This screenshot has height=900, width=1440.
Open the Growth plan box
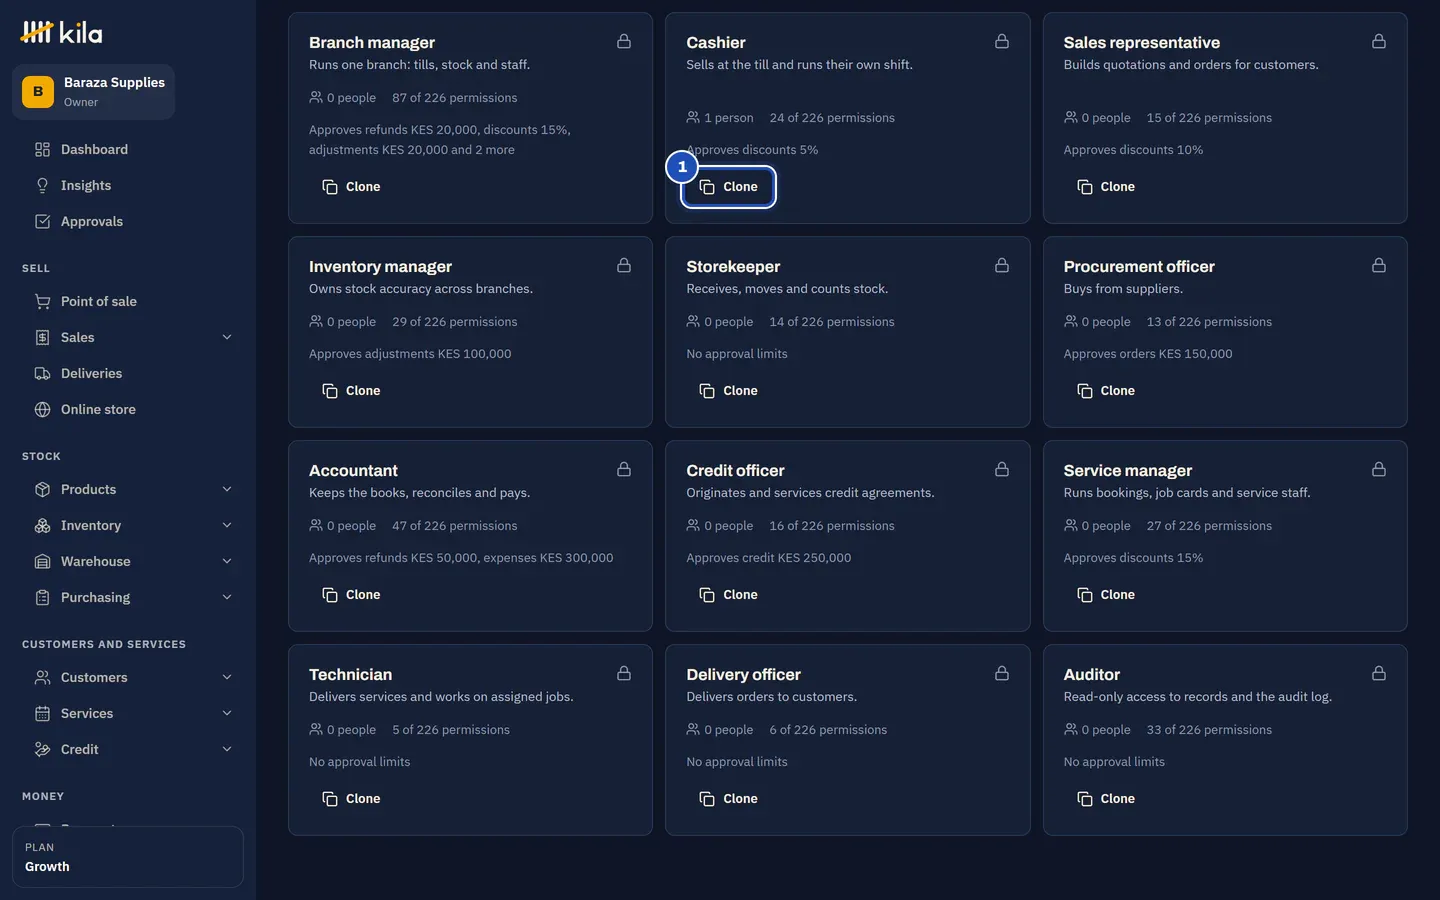coord(128,857)
